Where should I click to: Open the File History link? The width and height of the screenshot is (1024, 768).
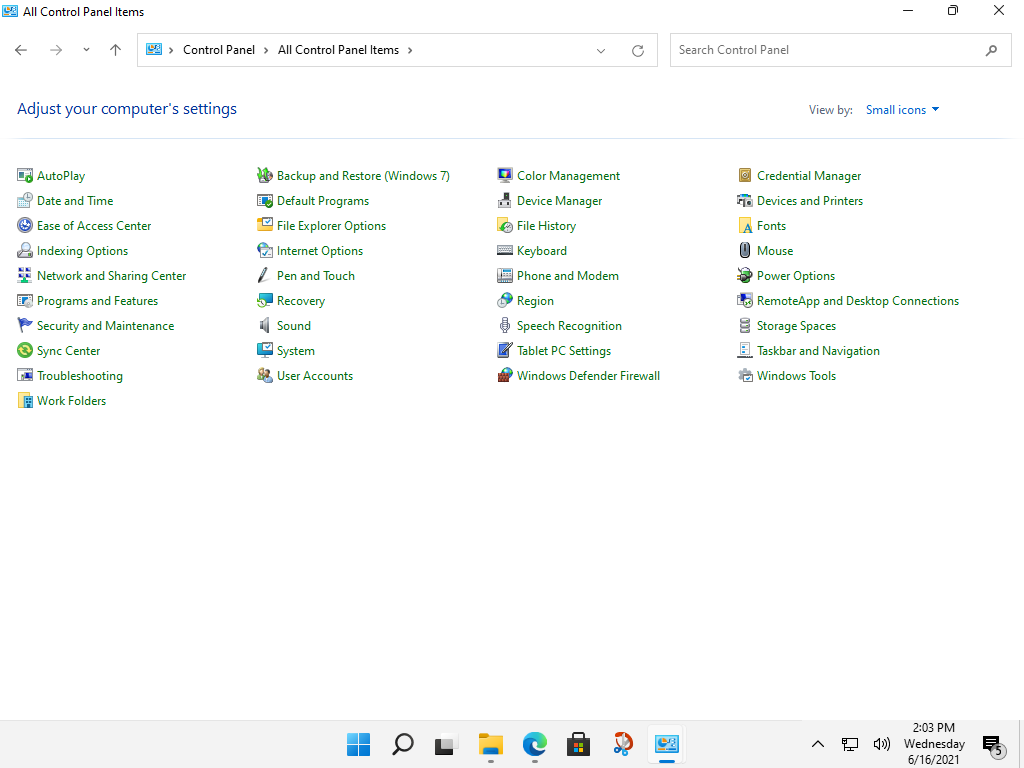point(547,226)
